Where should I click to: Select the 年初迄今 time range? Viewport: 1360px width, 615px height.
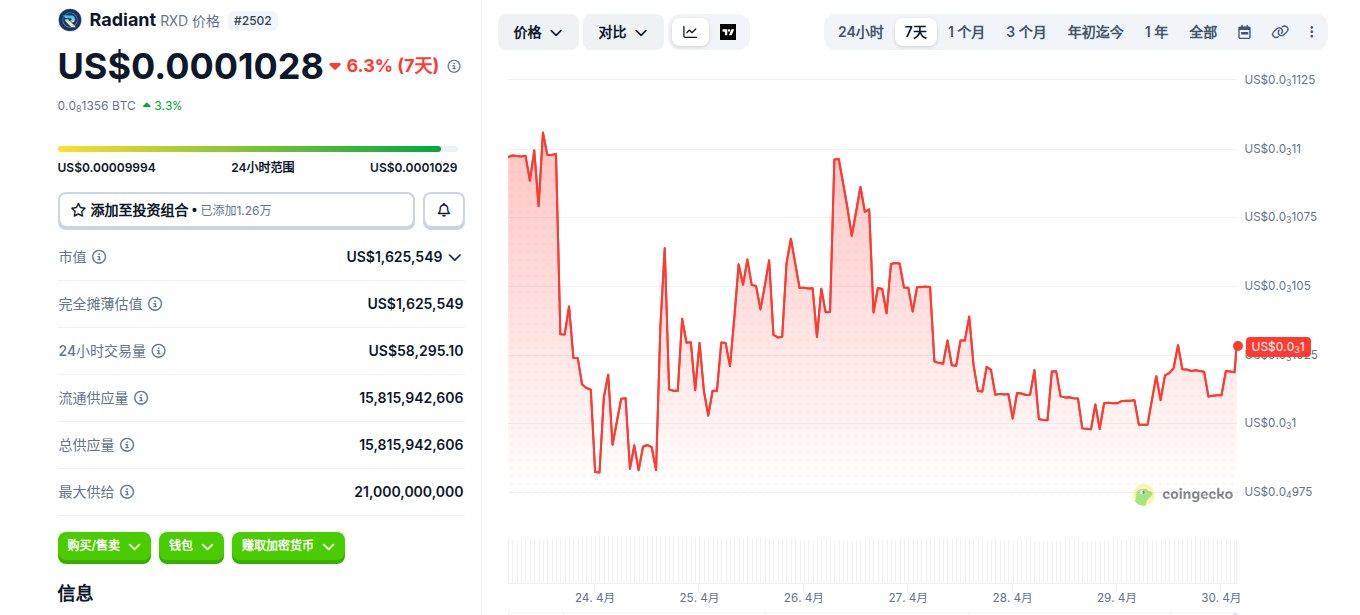click(x=1095, y=32)
